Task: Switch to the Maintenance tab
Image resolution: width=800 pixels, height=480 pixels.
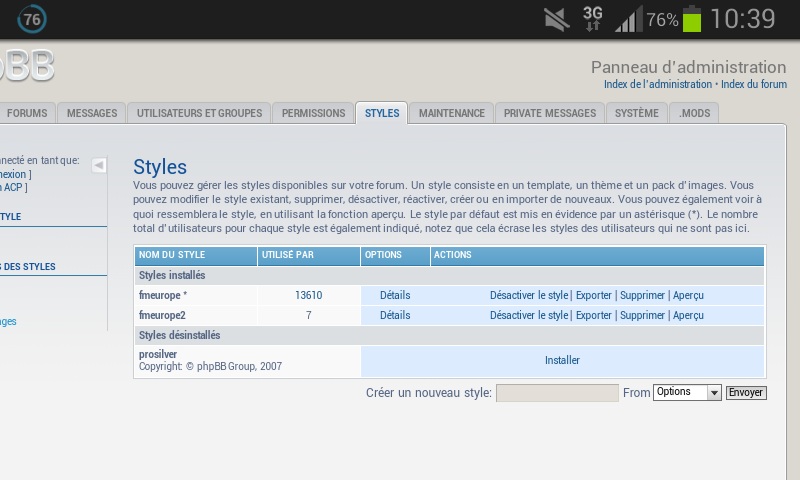Action: tap(451, 113)
